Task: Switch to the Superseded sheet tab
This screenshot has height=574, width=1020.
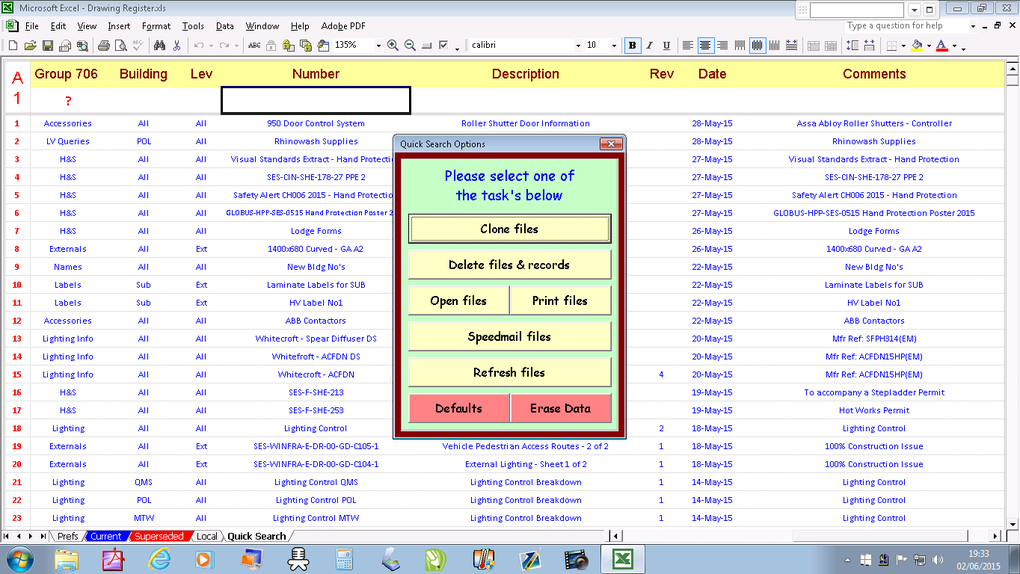Action: point(159,536)
